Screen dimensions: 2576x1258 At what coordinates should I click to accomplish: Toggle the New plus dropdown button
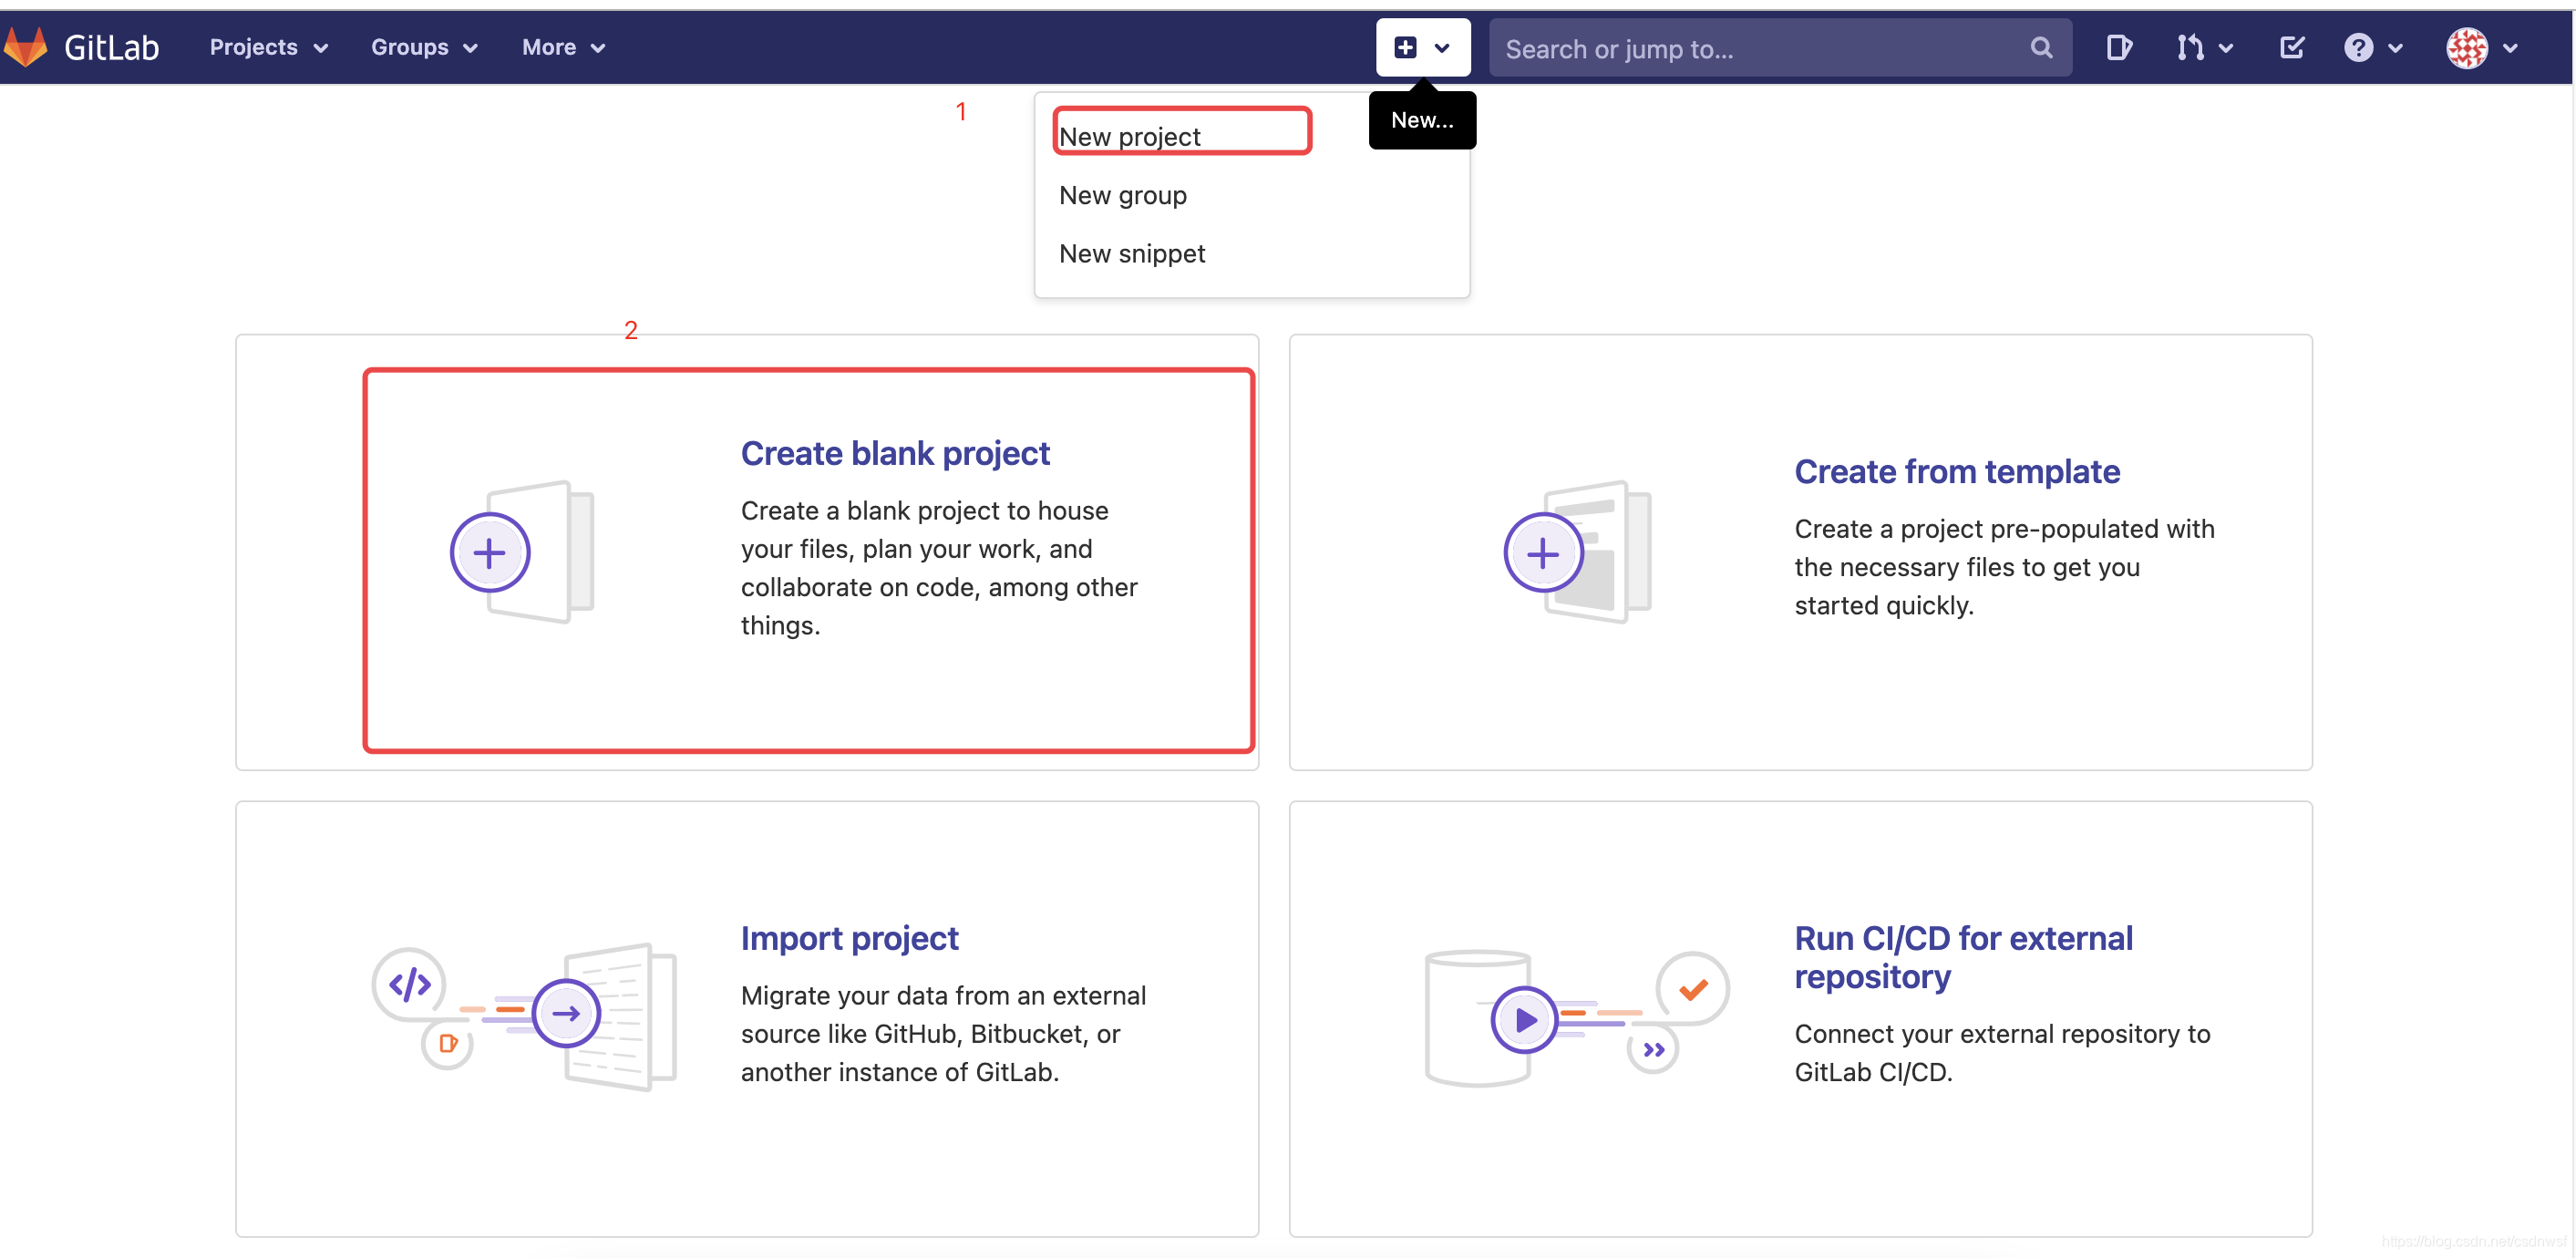1422,47
